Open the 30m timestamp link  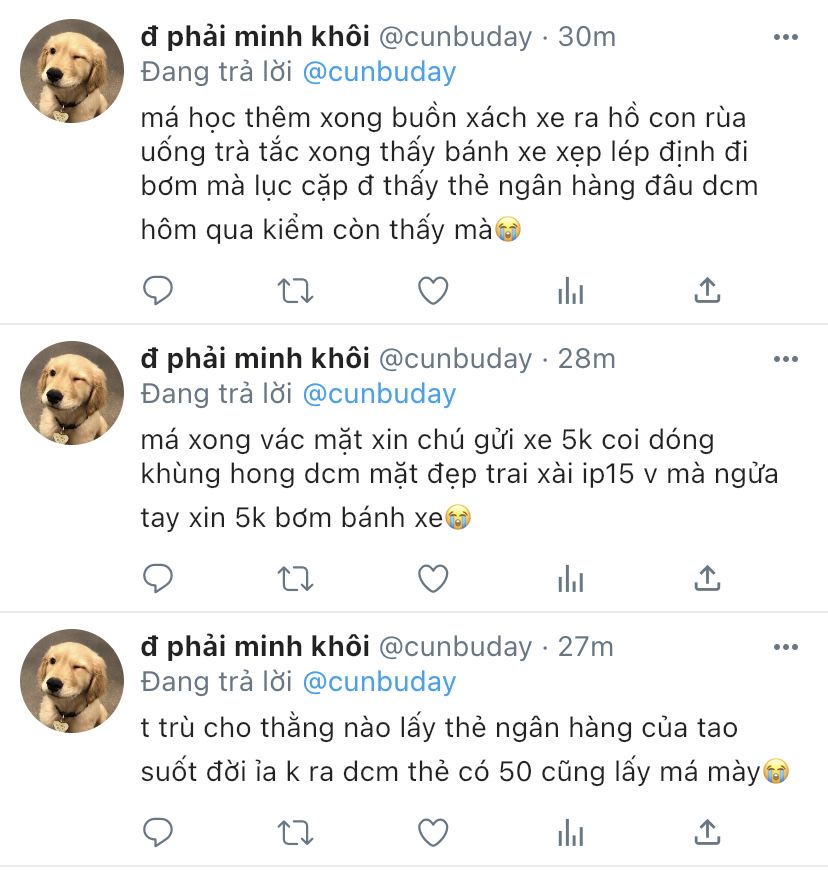click(587, 38)
